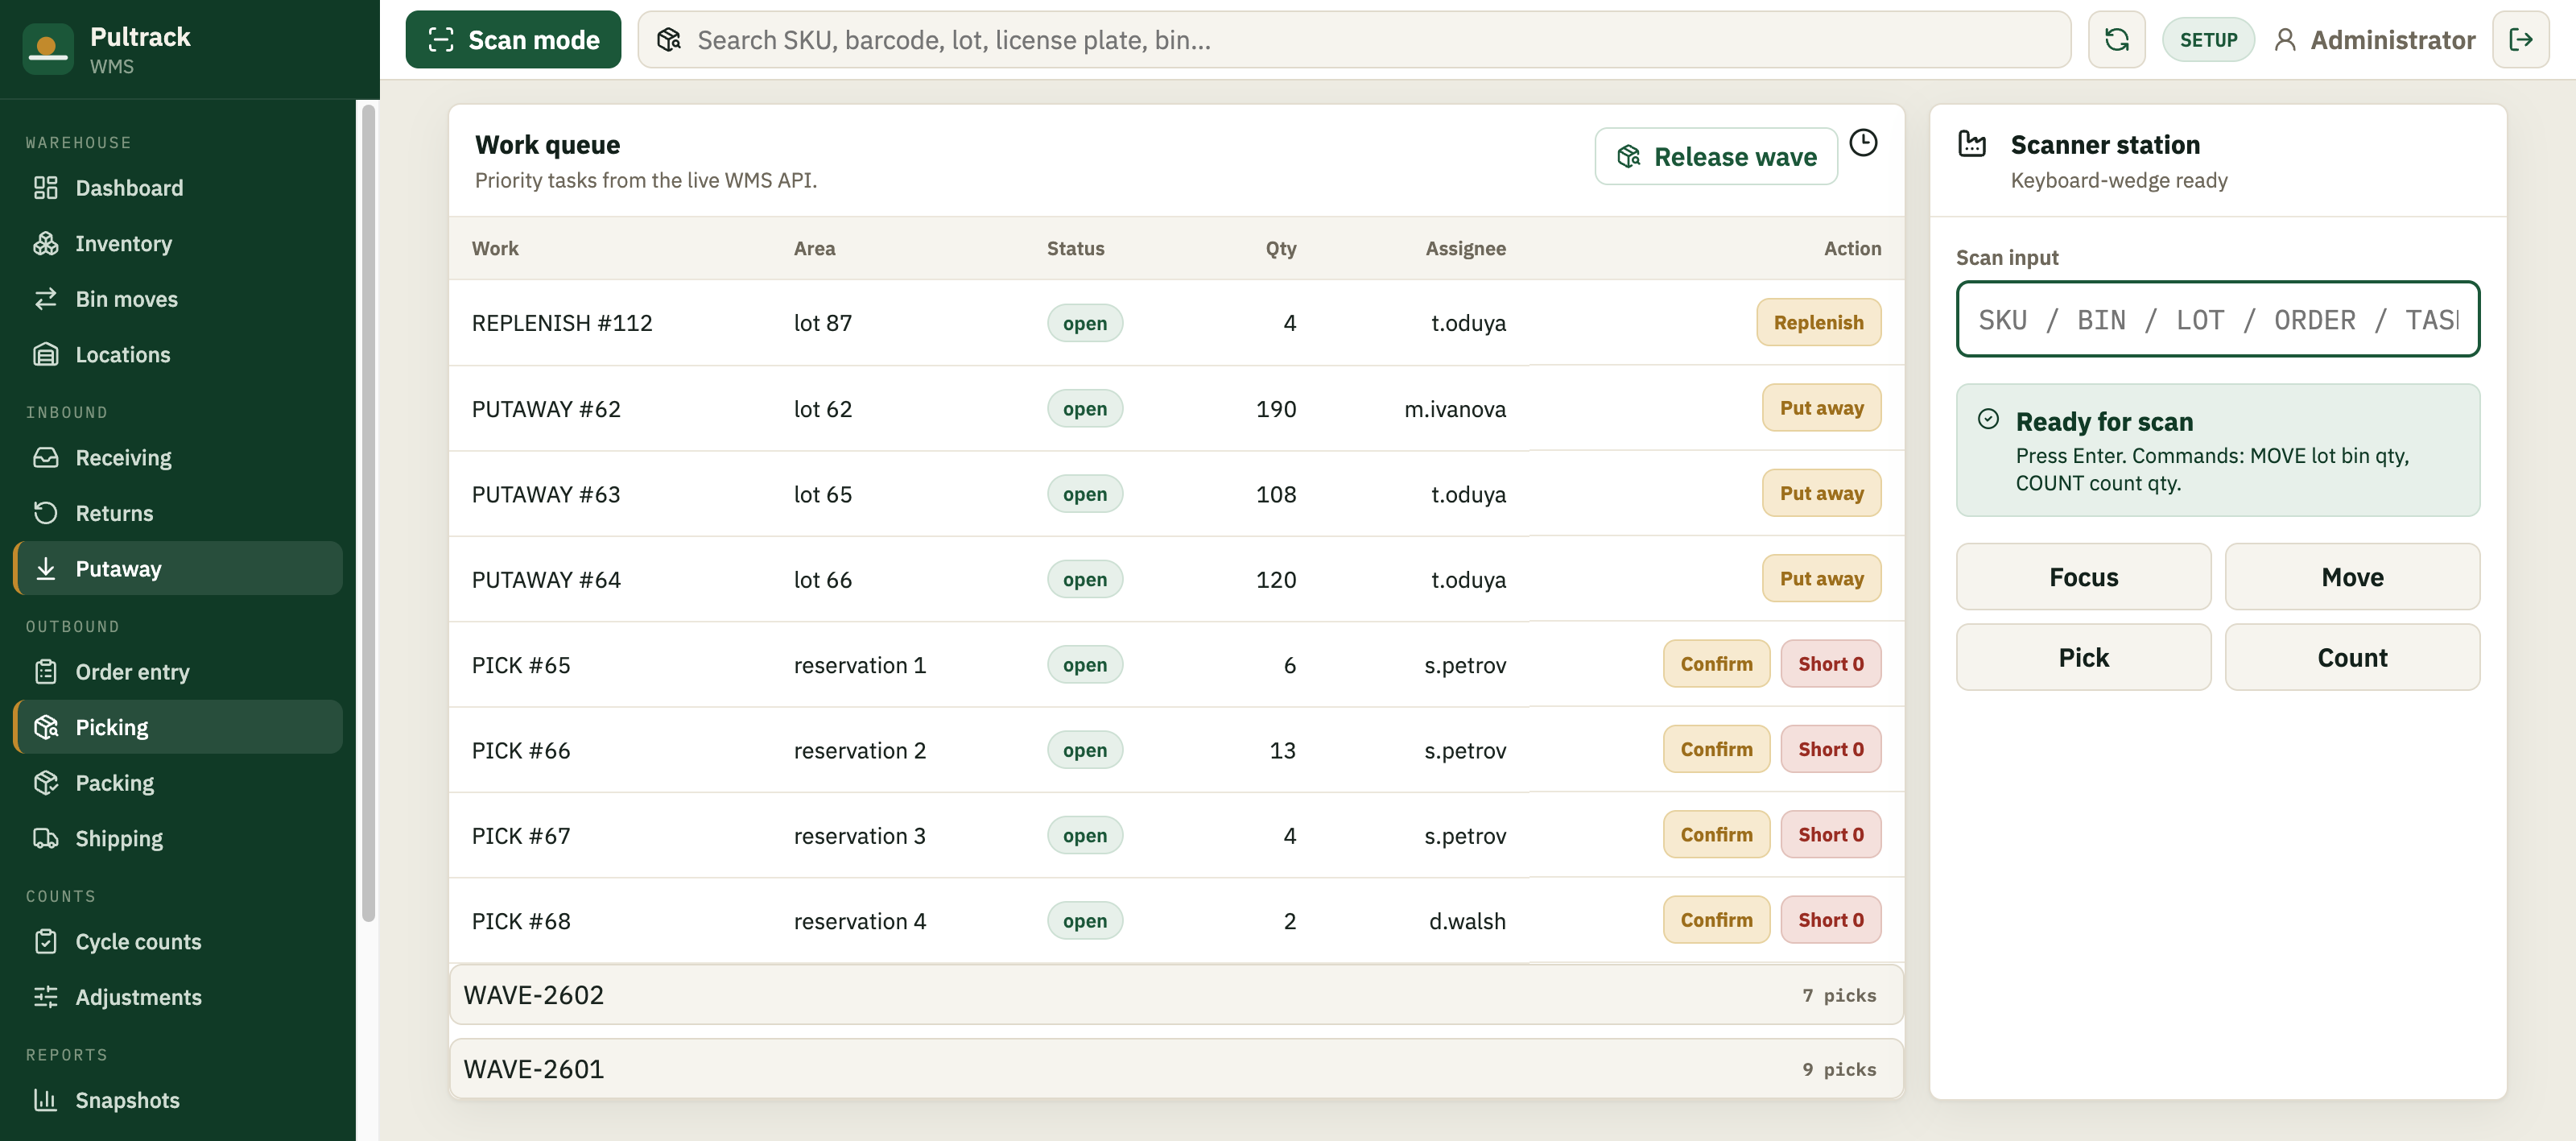Confirm PICK #66
Viewport: 2576px width, 1141px height.
tap(1716, 749)
